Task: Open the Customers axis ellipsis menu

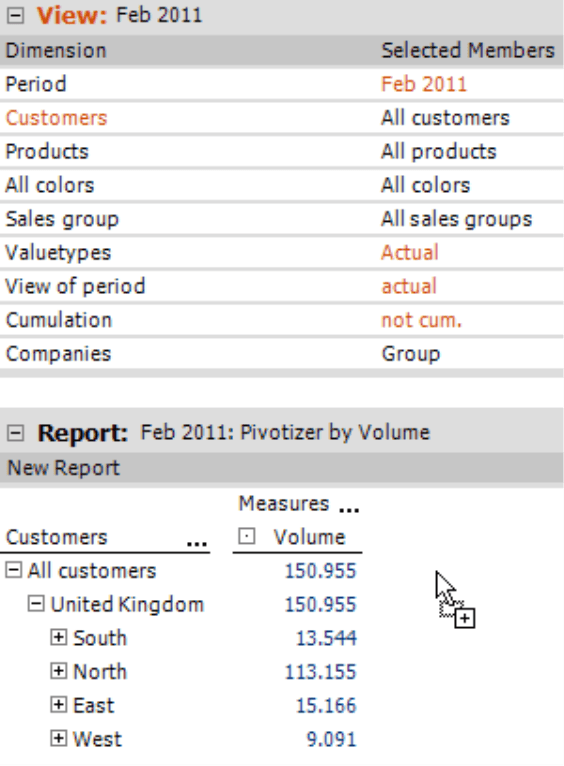Action: 197,543
